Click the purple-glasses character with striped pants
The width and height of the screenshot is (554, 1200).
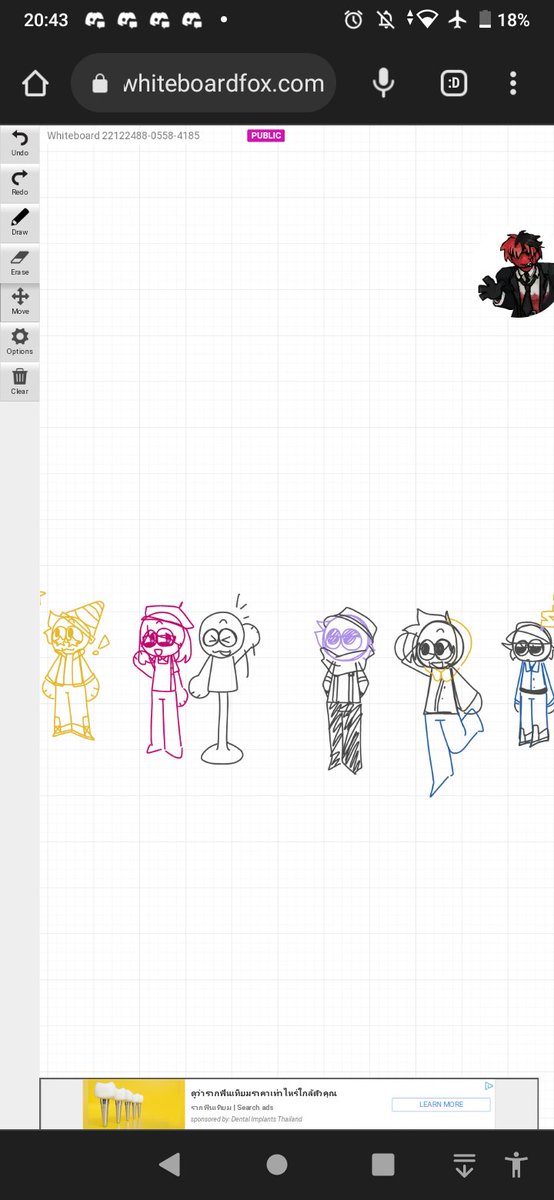pos(348,688)
